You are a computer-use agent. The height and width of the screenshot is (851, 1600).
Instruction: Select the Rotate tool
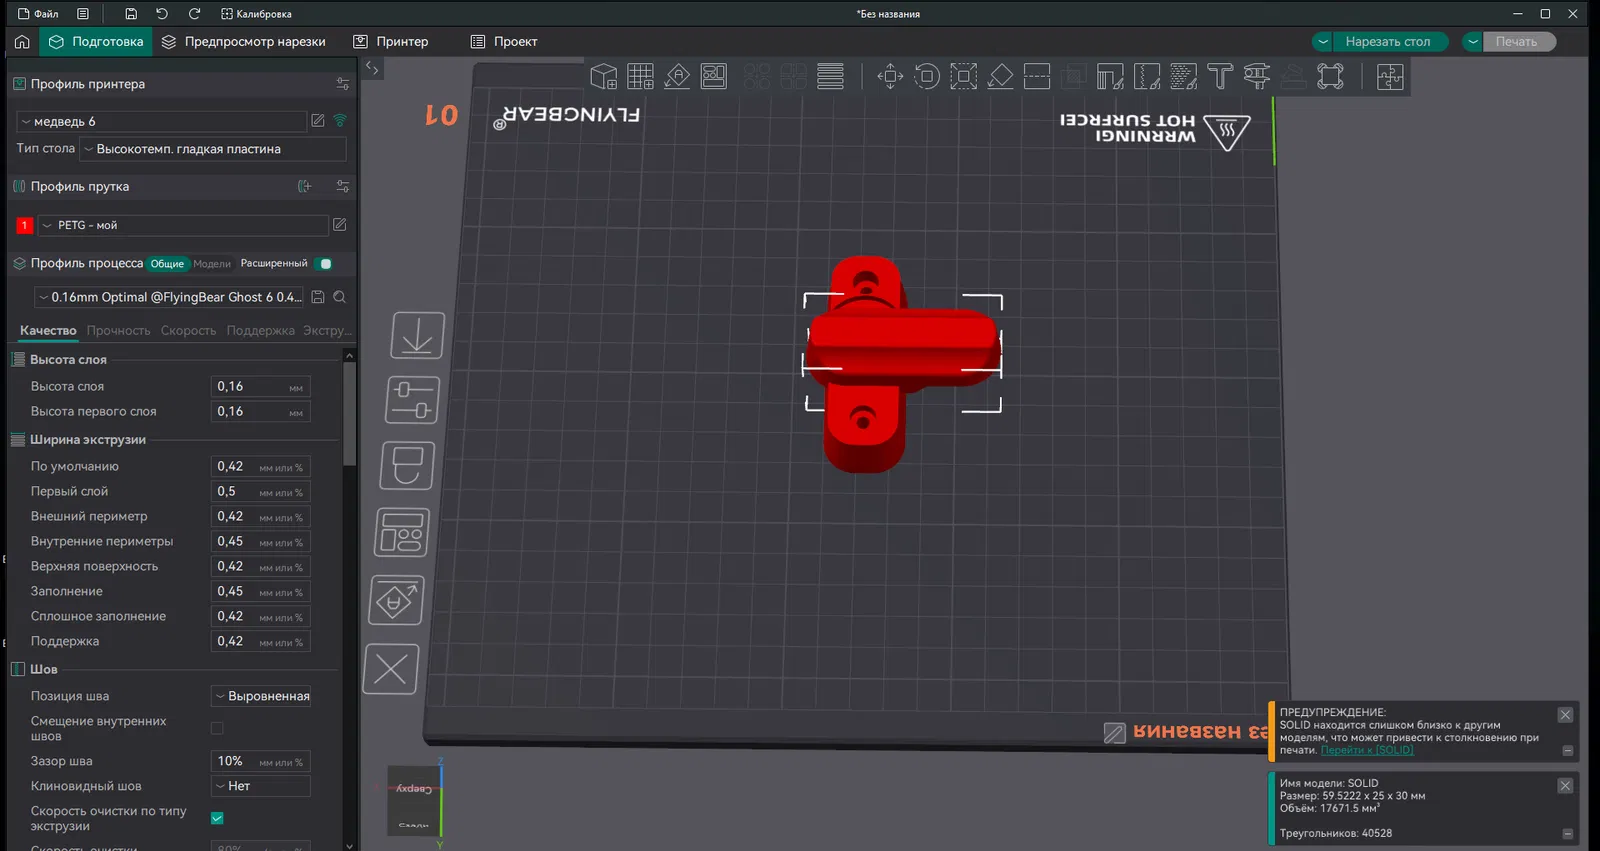click(x=927, y=76)
